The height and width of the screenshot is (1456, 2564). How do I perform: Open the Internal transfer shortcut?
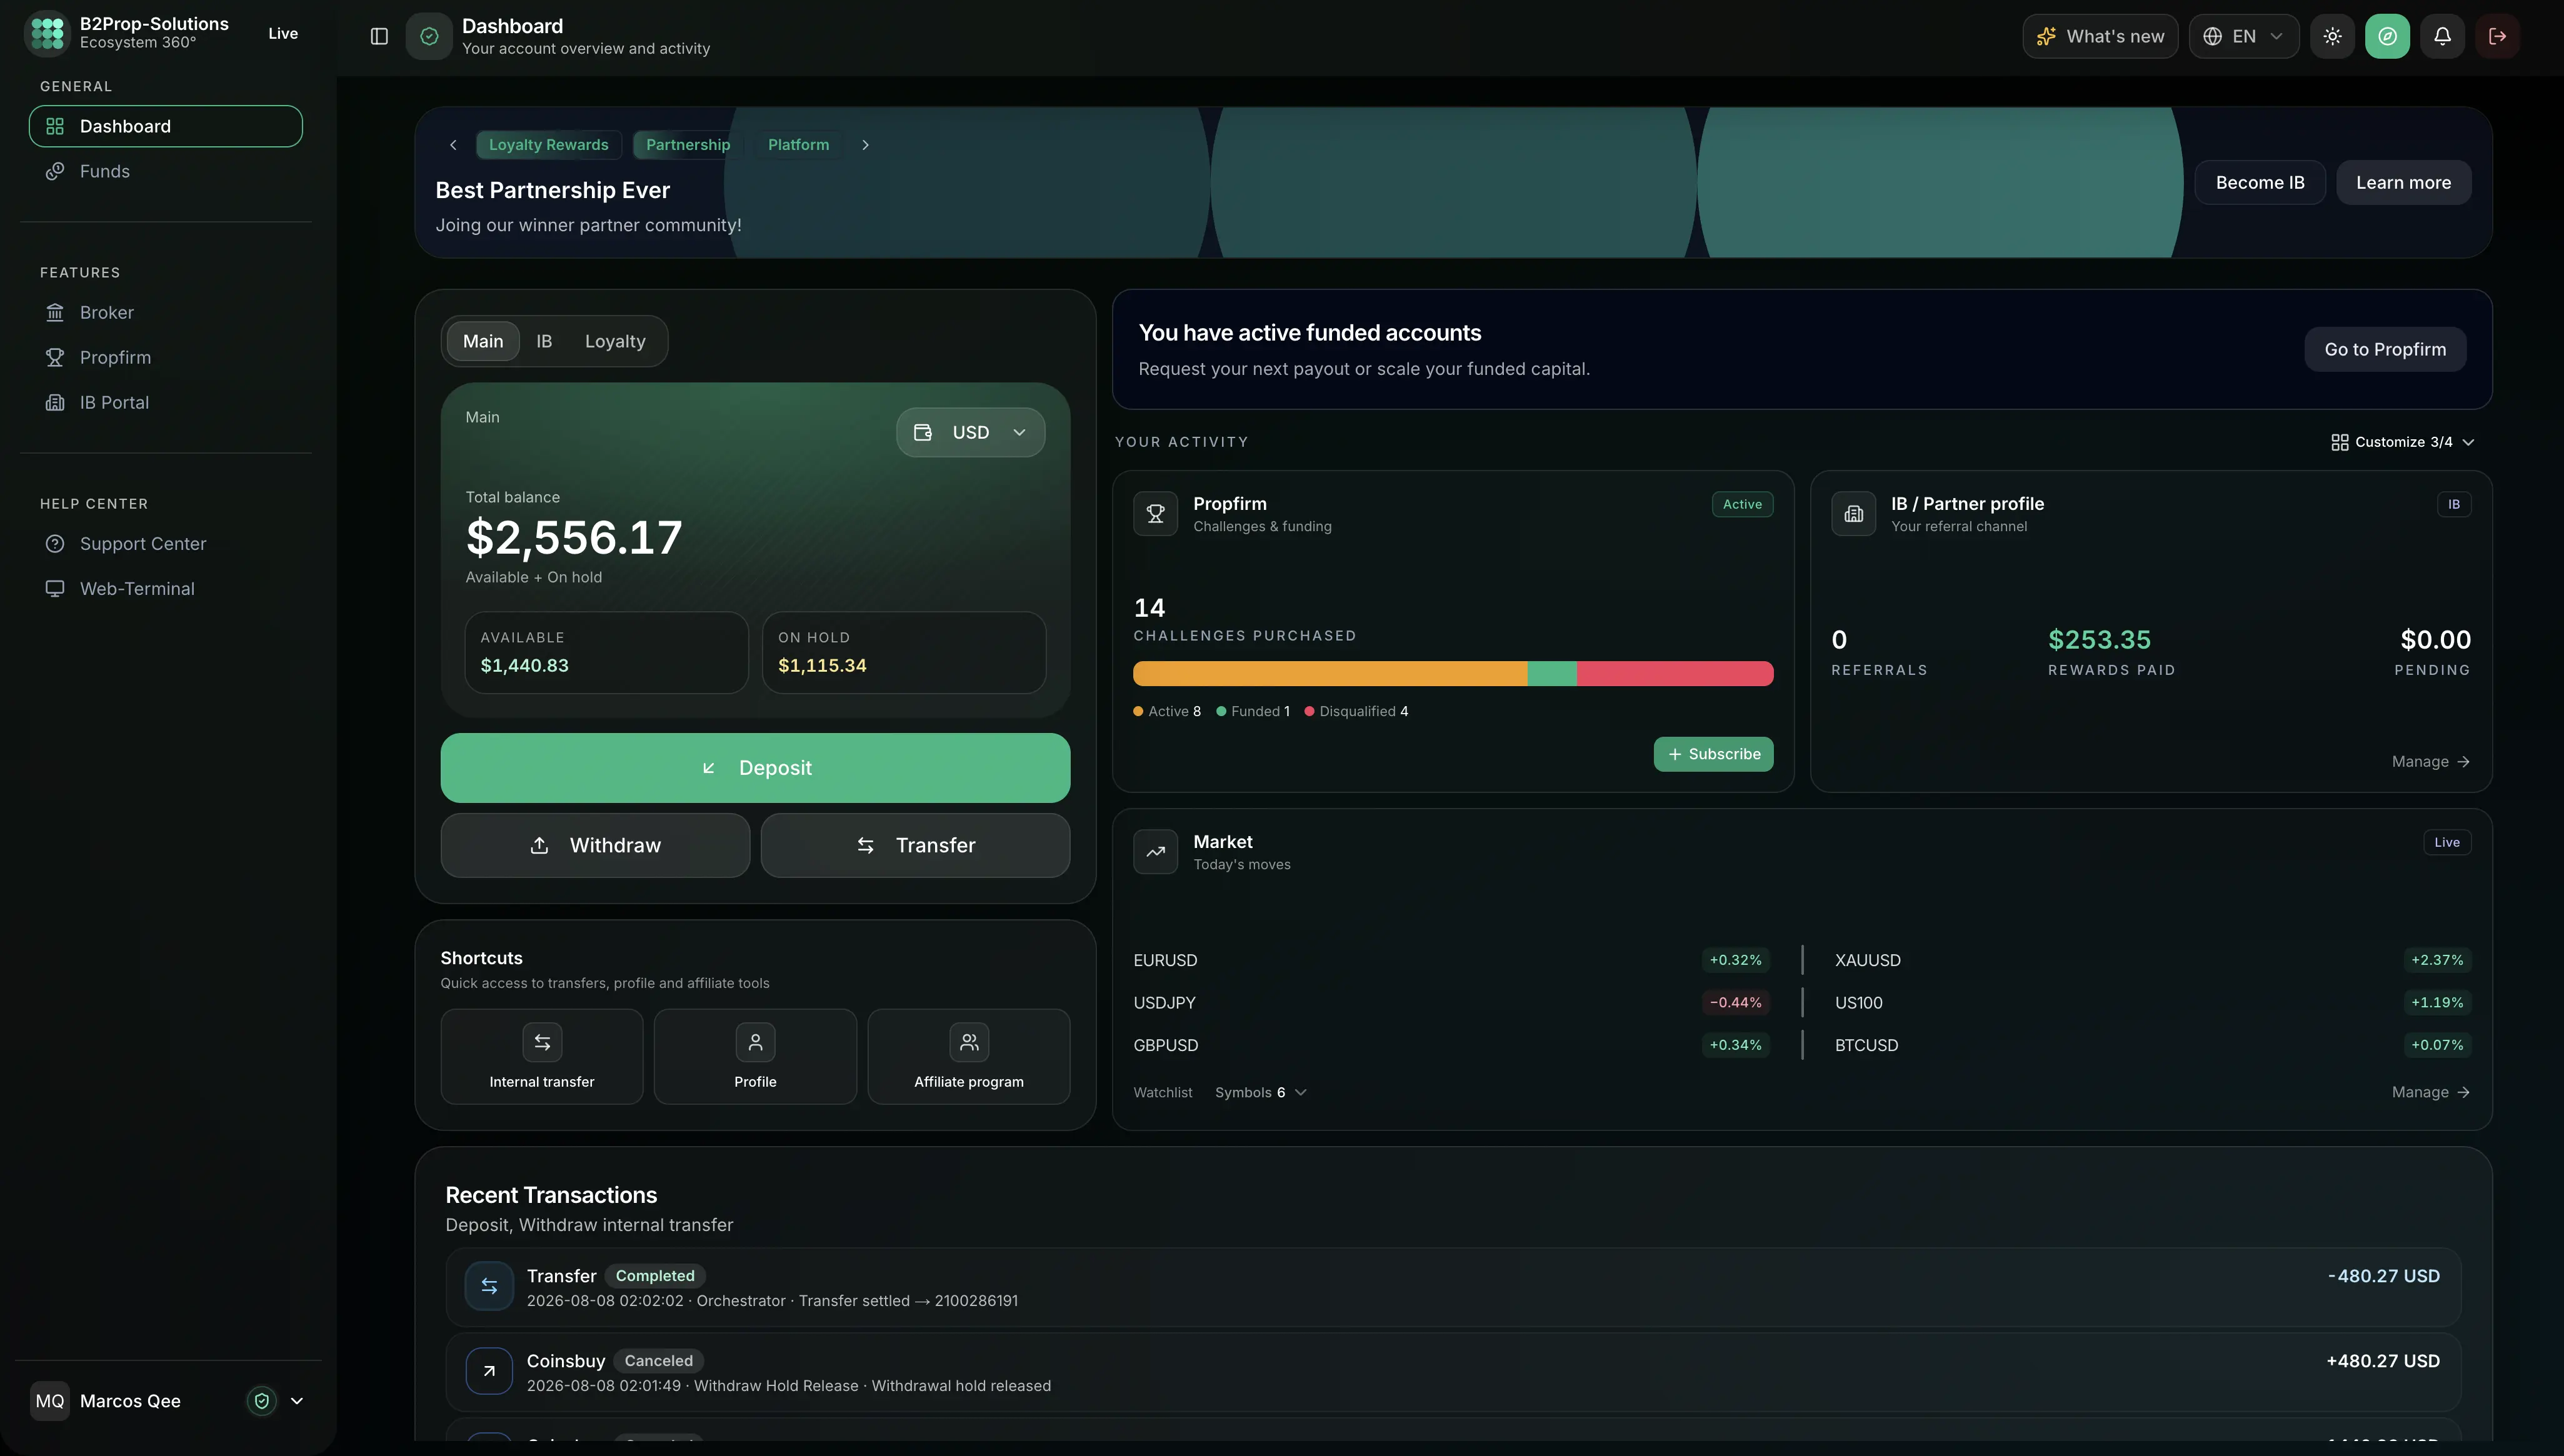tap(542, 1056)
